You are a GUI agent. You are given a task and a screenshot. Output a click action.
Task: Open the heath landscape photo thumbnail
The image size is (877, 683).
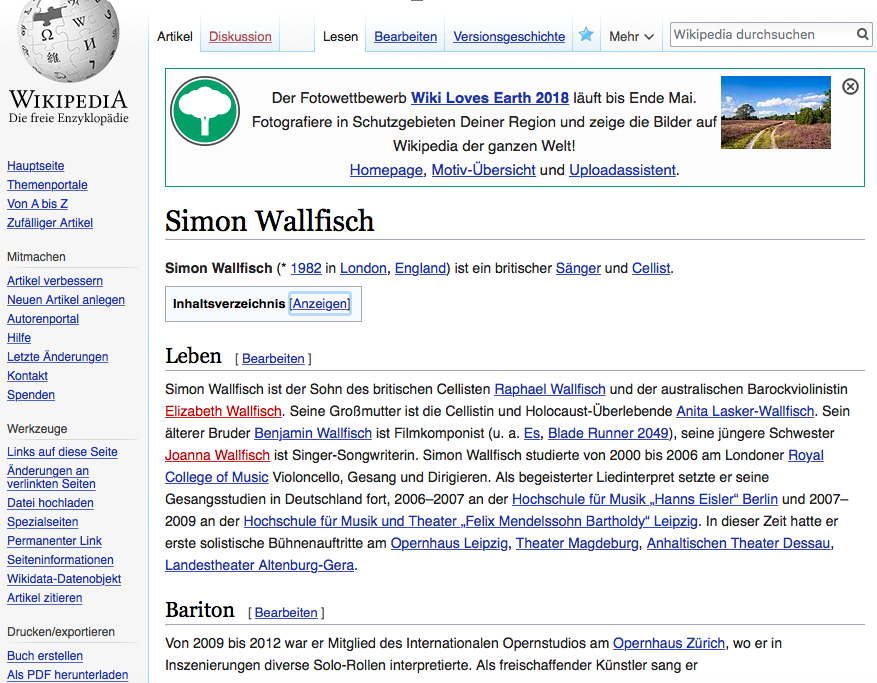tap(776, 112)
